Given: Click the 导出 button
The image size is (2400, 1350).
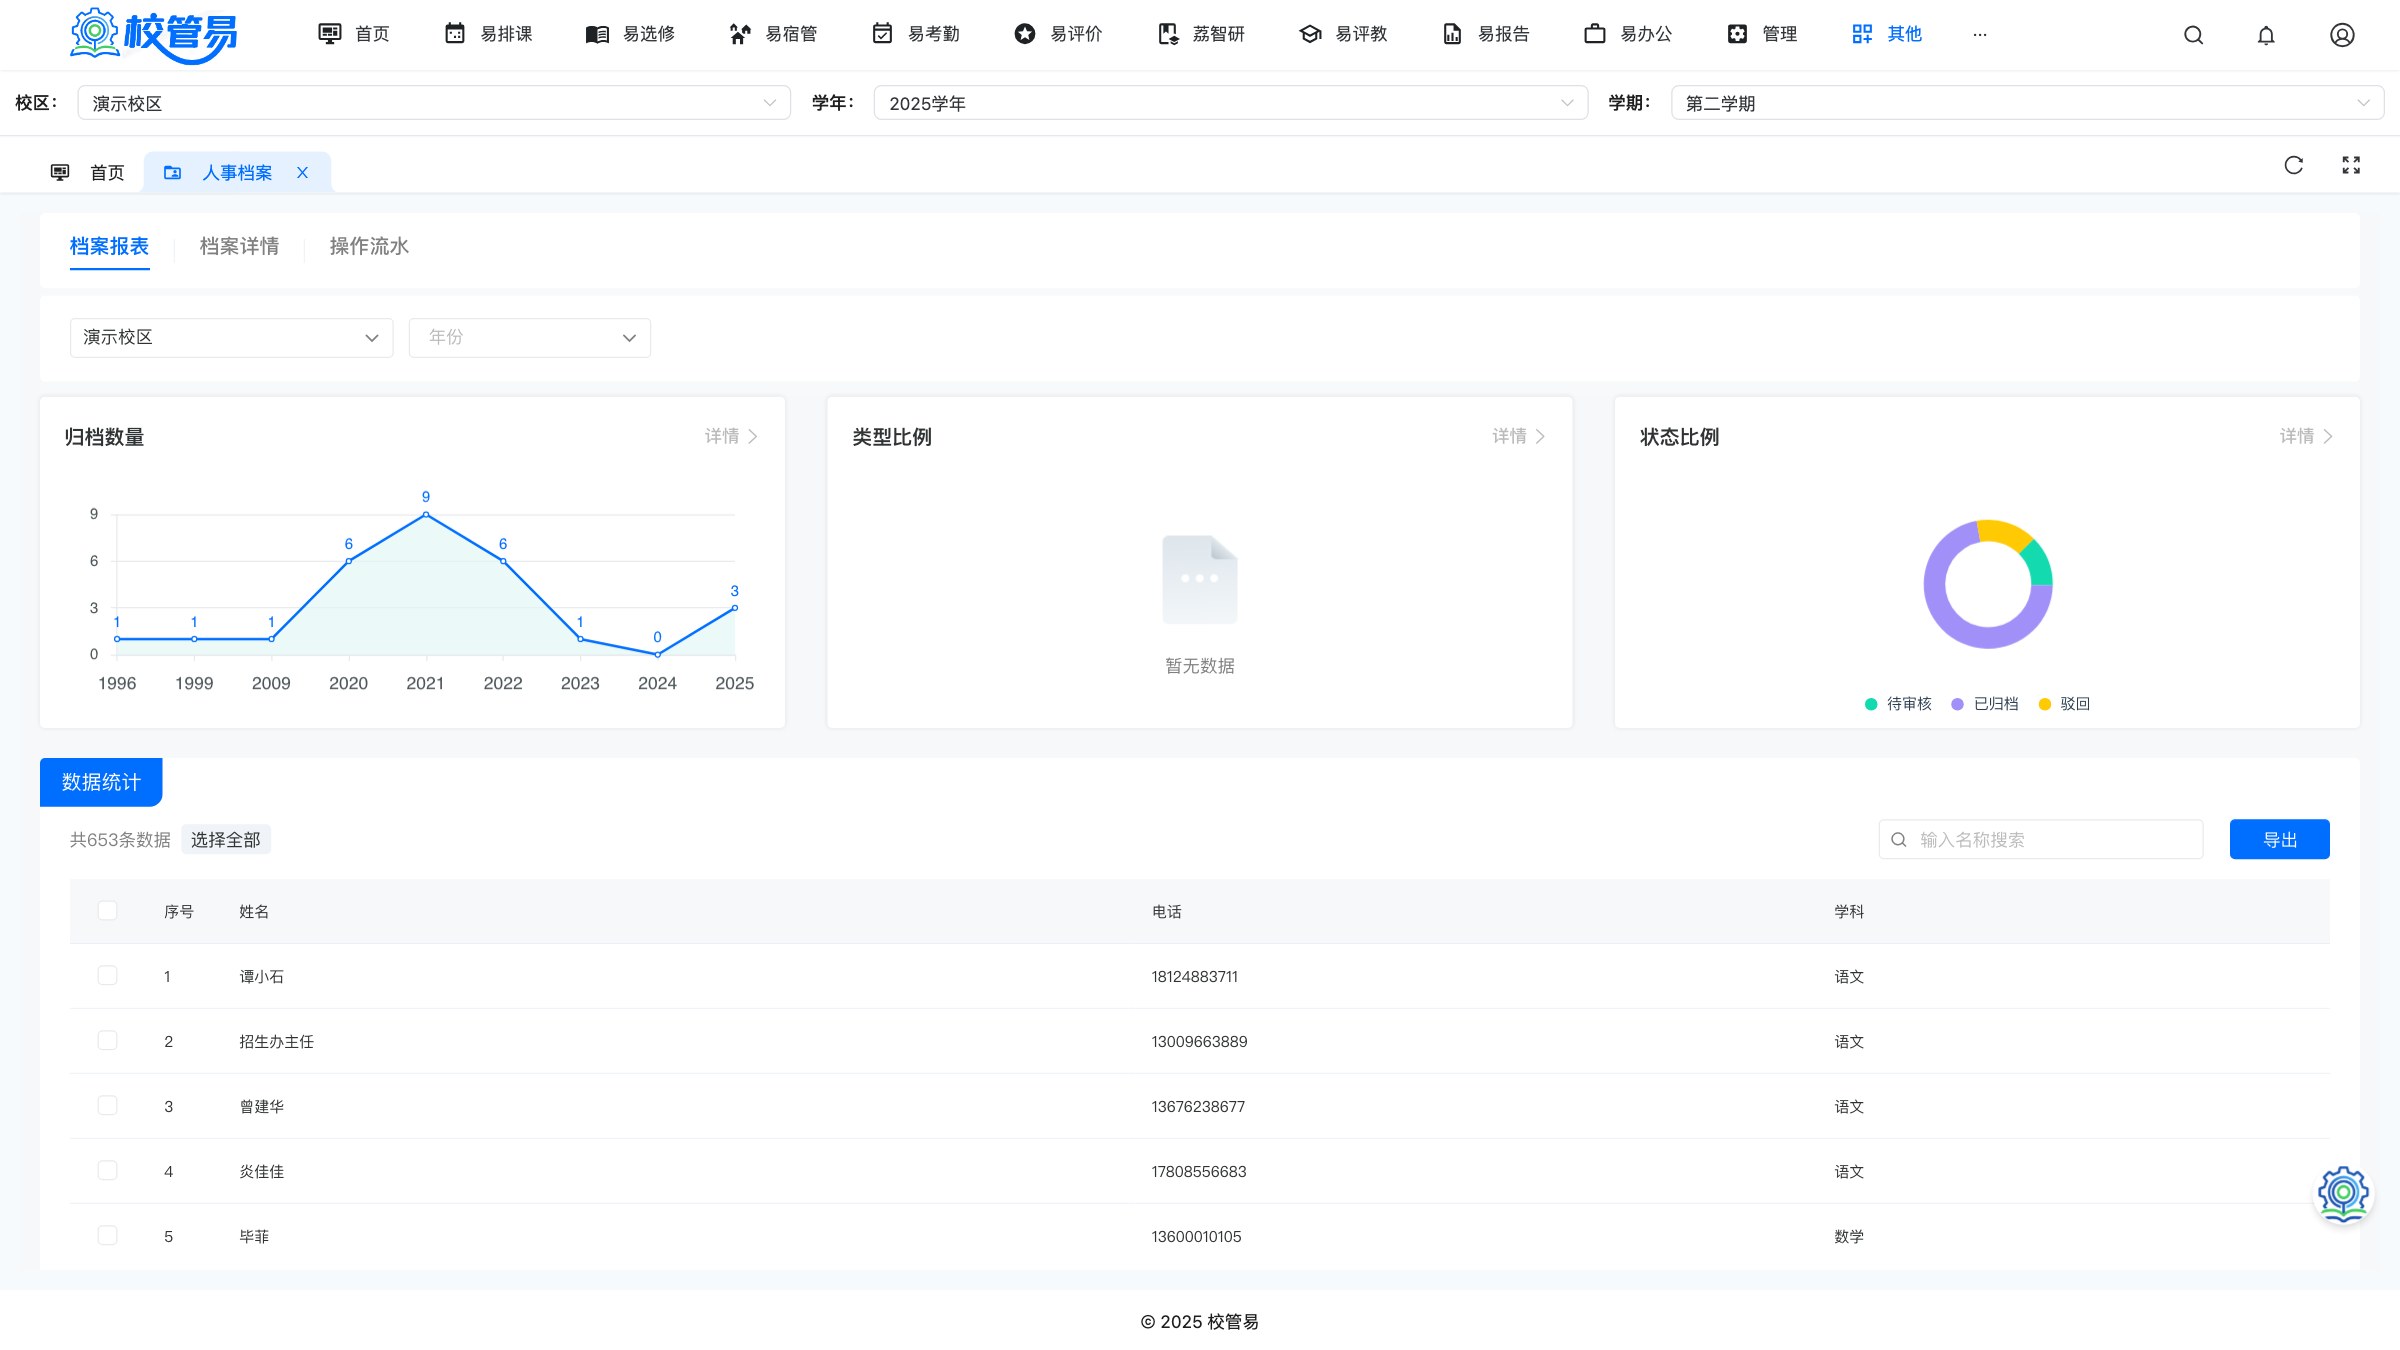Looking at the screenshot, I should [x=2279, y=840].
